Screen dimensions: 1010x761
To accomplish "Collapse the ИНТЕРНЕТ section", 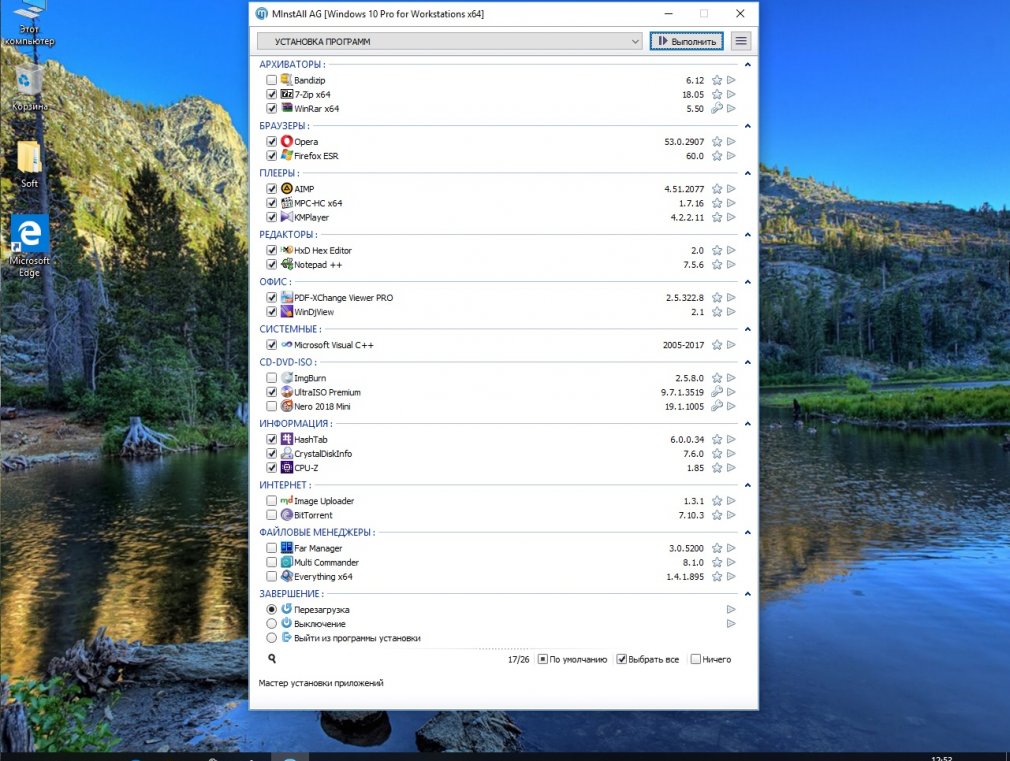I will pyautogui.click(x=747, y=485).
